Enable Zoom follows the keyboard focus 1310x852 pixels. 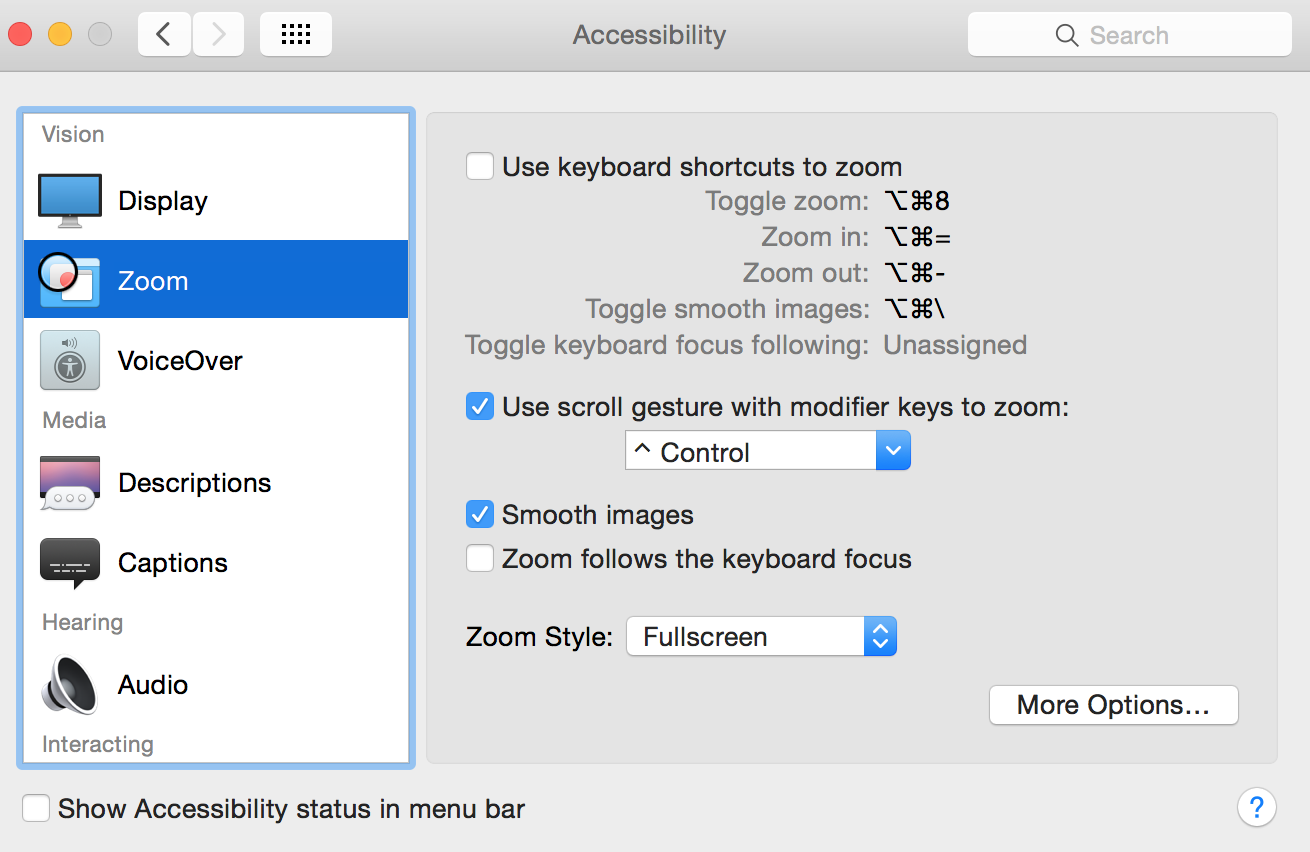[480, 558]
